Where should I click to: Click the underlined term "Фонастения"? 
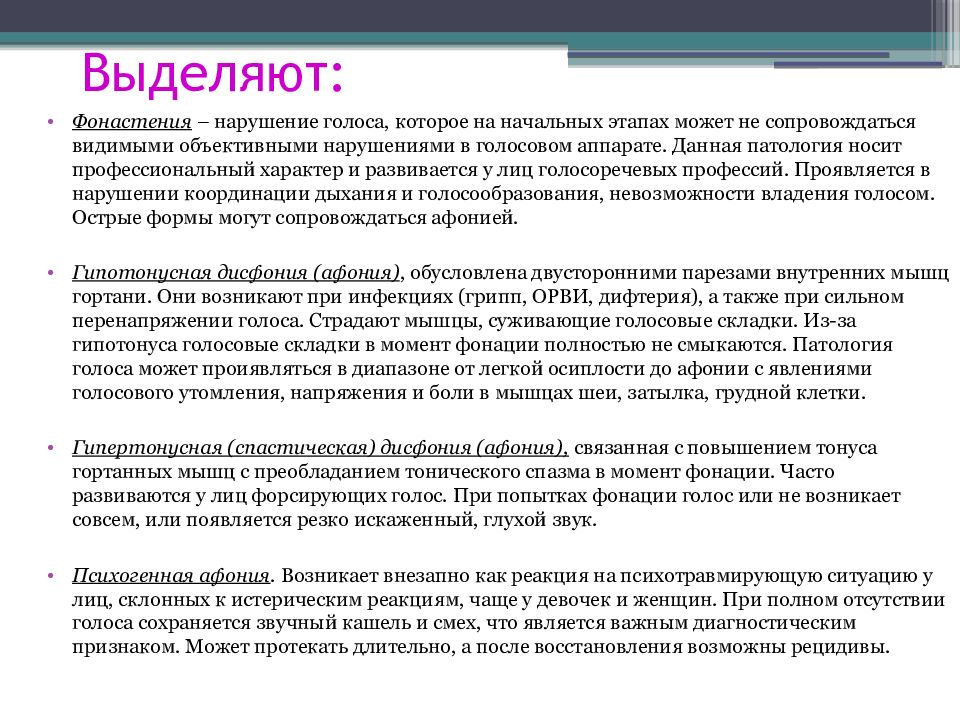pos(132,122)
